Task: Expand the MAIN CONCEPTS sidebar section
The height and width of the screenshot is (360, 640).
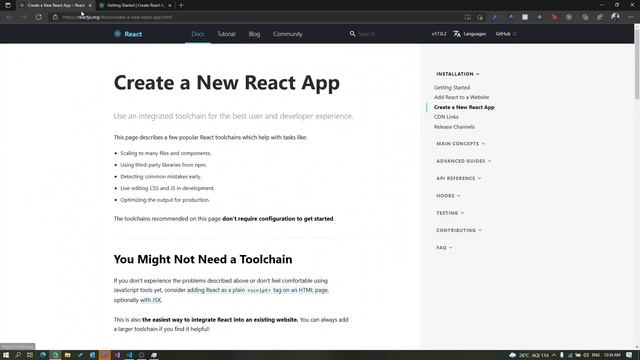Action: (460, 144)
